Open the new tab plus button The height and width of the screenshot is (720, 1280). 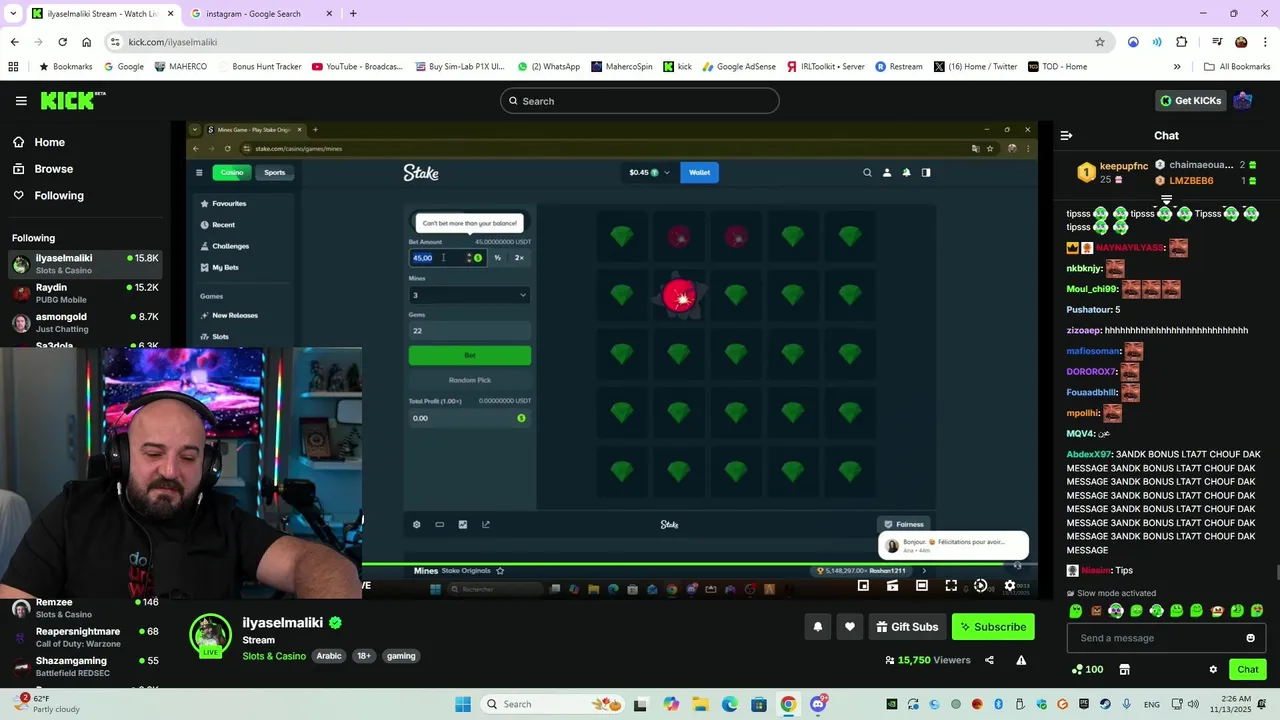tap(353, 13)
